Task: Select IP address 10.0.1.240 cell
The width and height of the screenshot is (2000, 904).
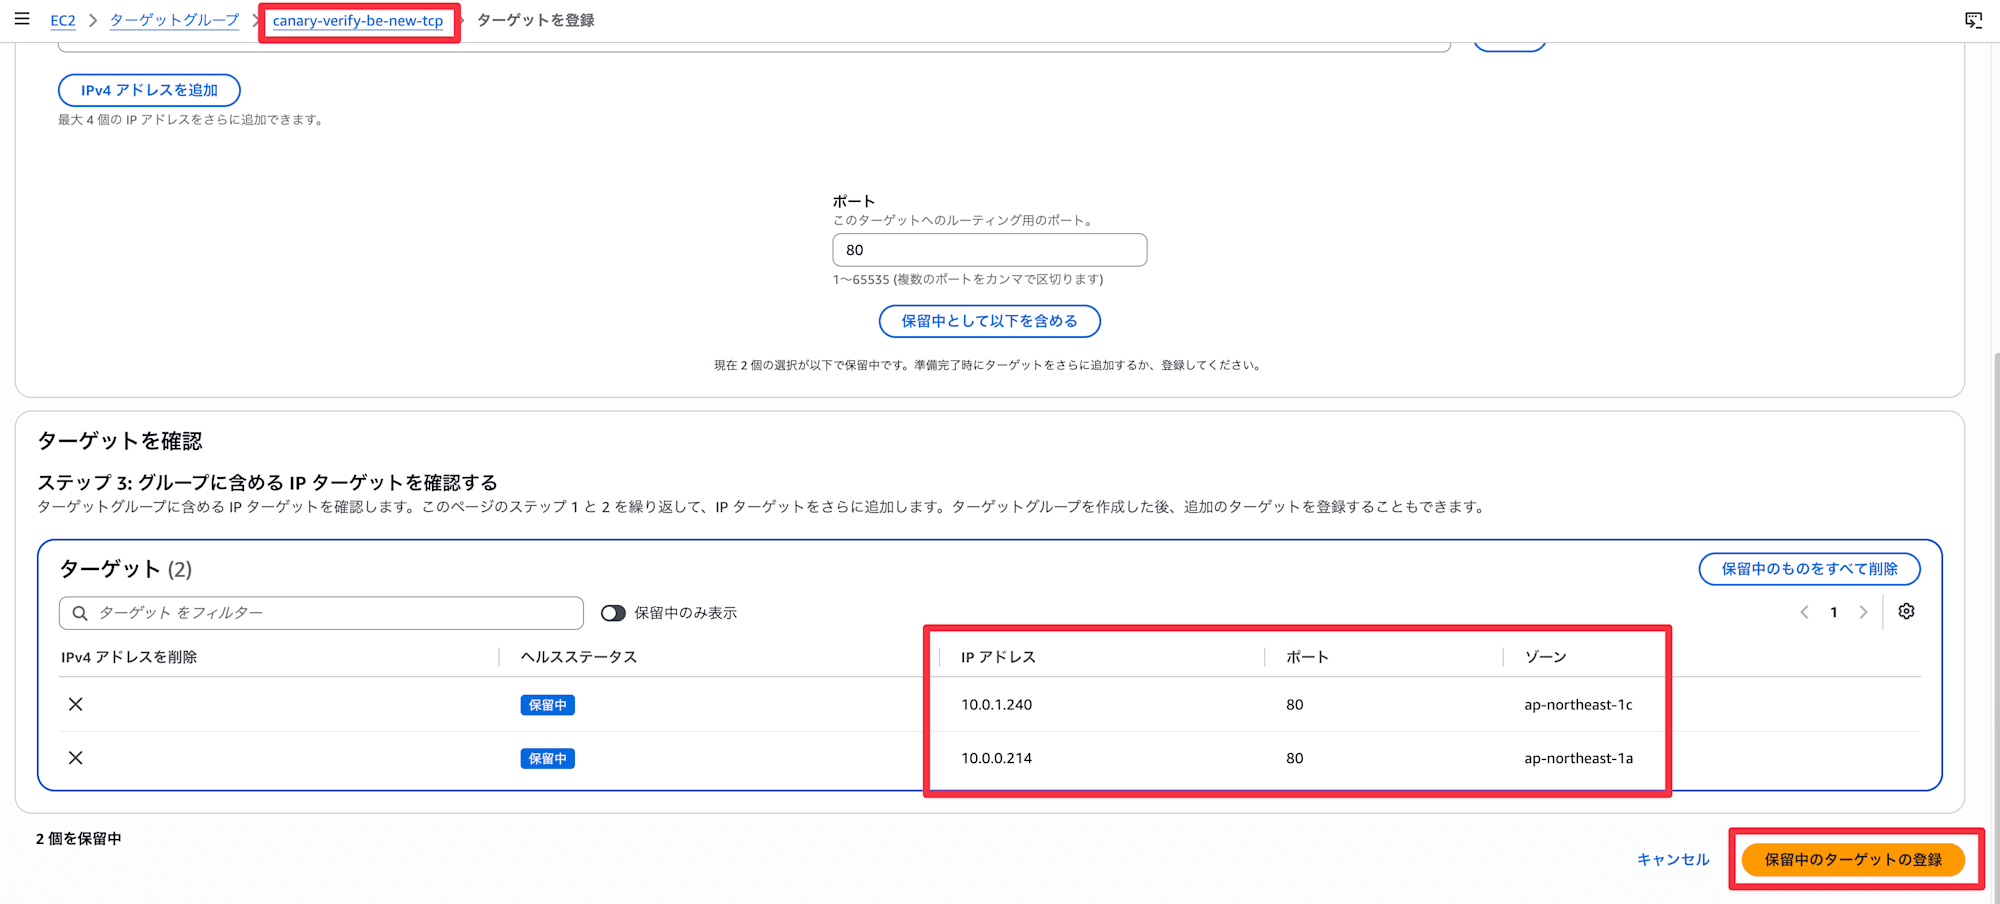Action: [997, 704]
